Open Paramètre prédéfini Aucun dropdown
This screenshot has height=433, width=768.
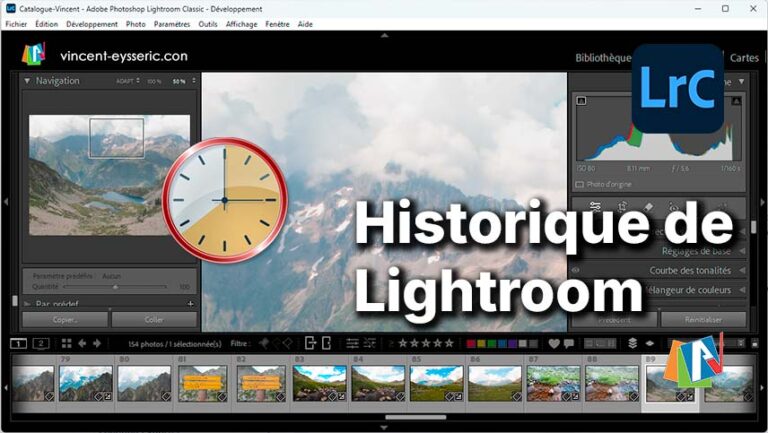(x=112, y=276)
